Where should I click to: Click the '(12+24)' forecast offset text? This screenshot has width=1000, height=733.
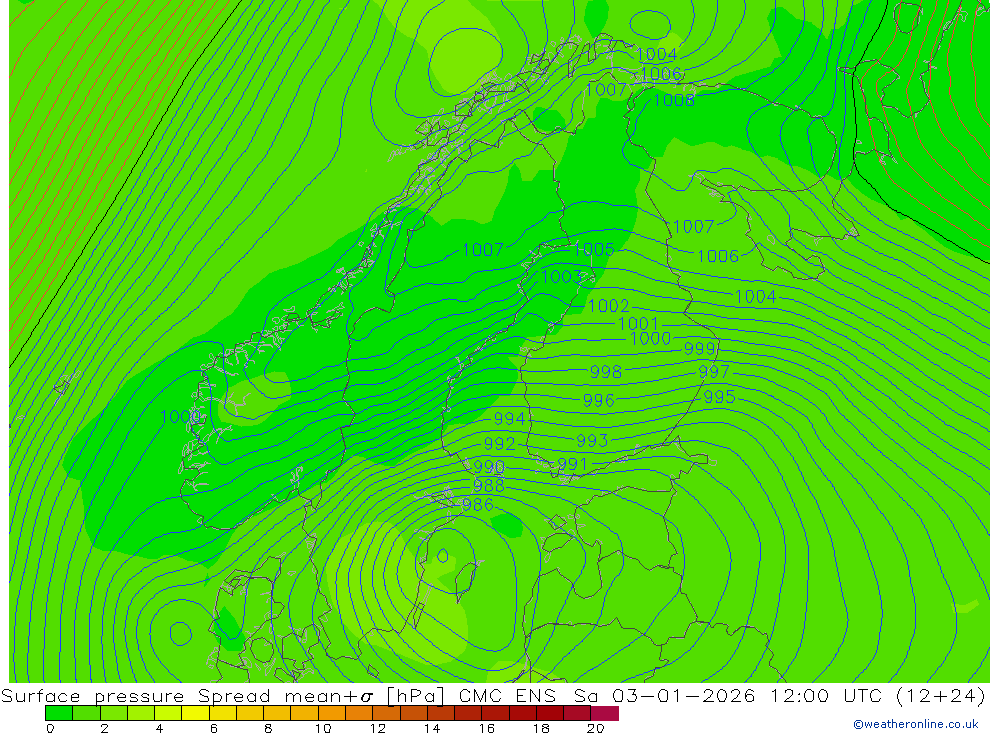tap(940, 695)
